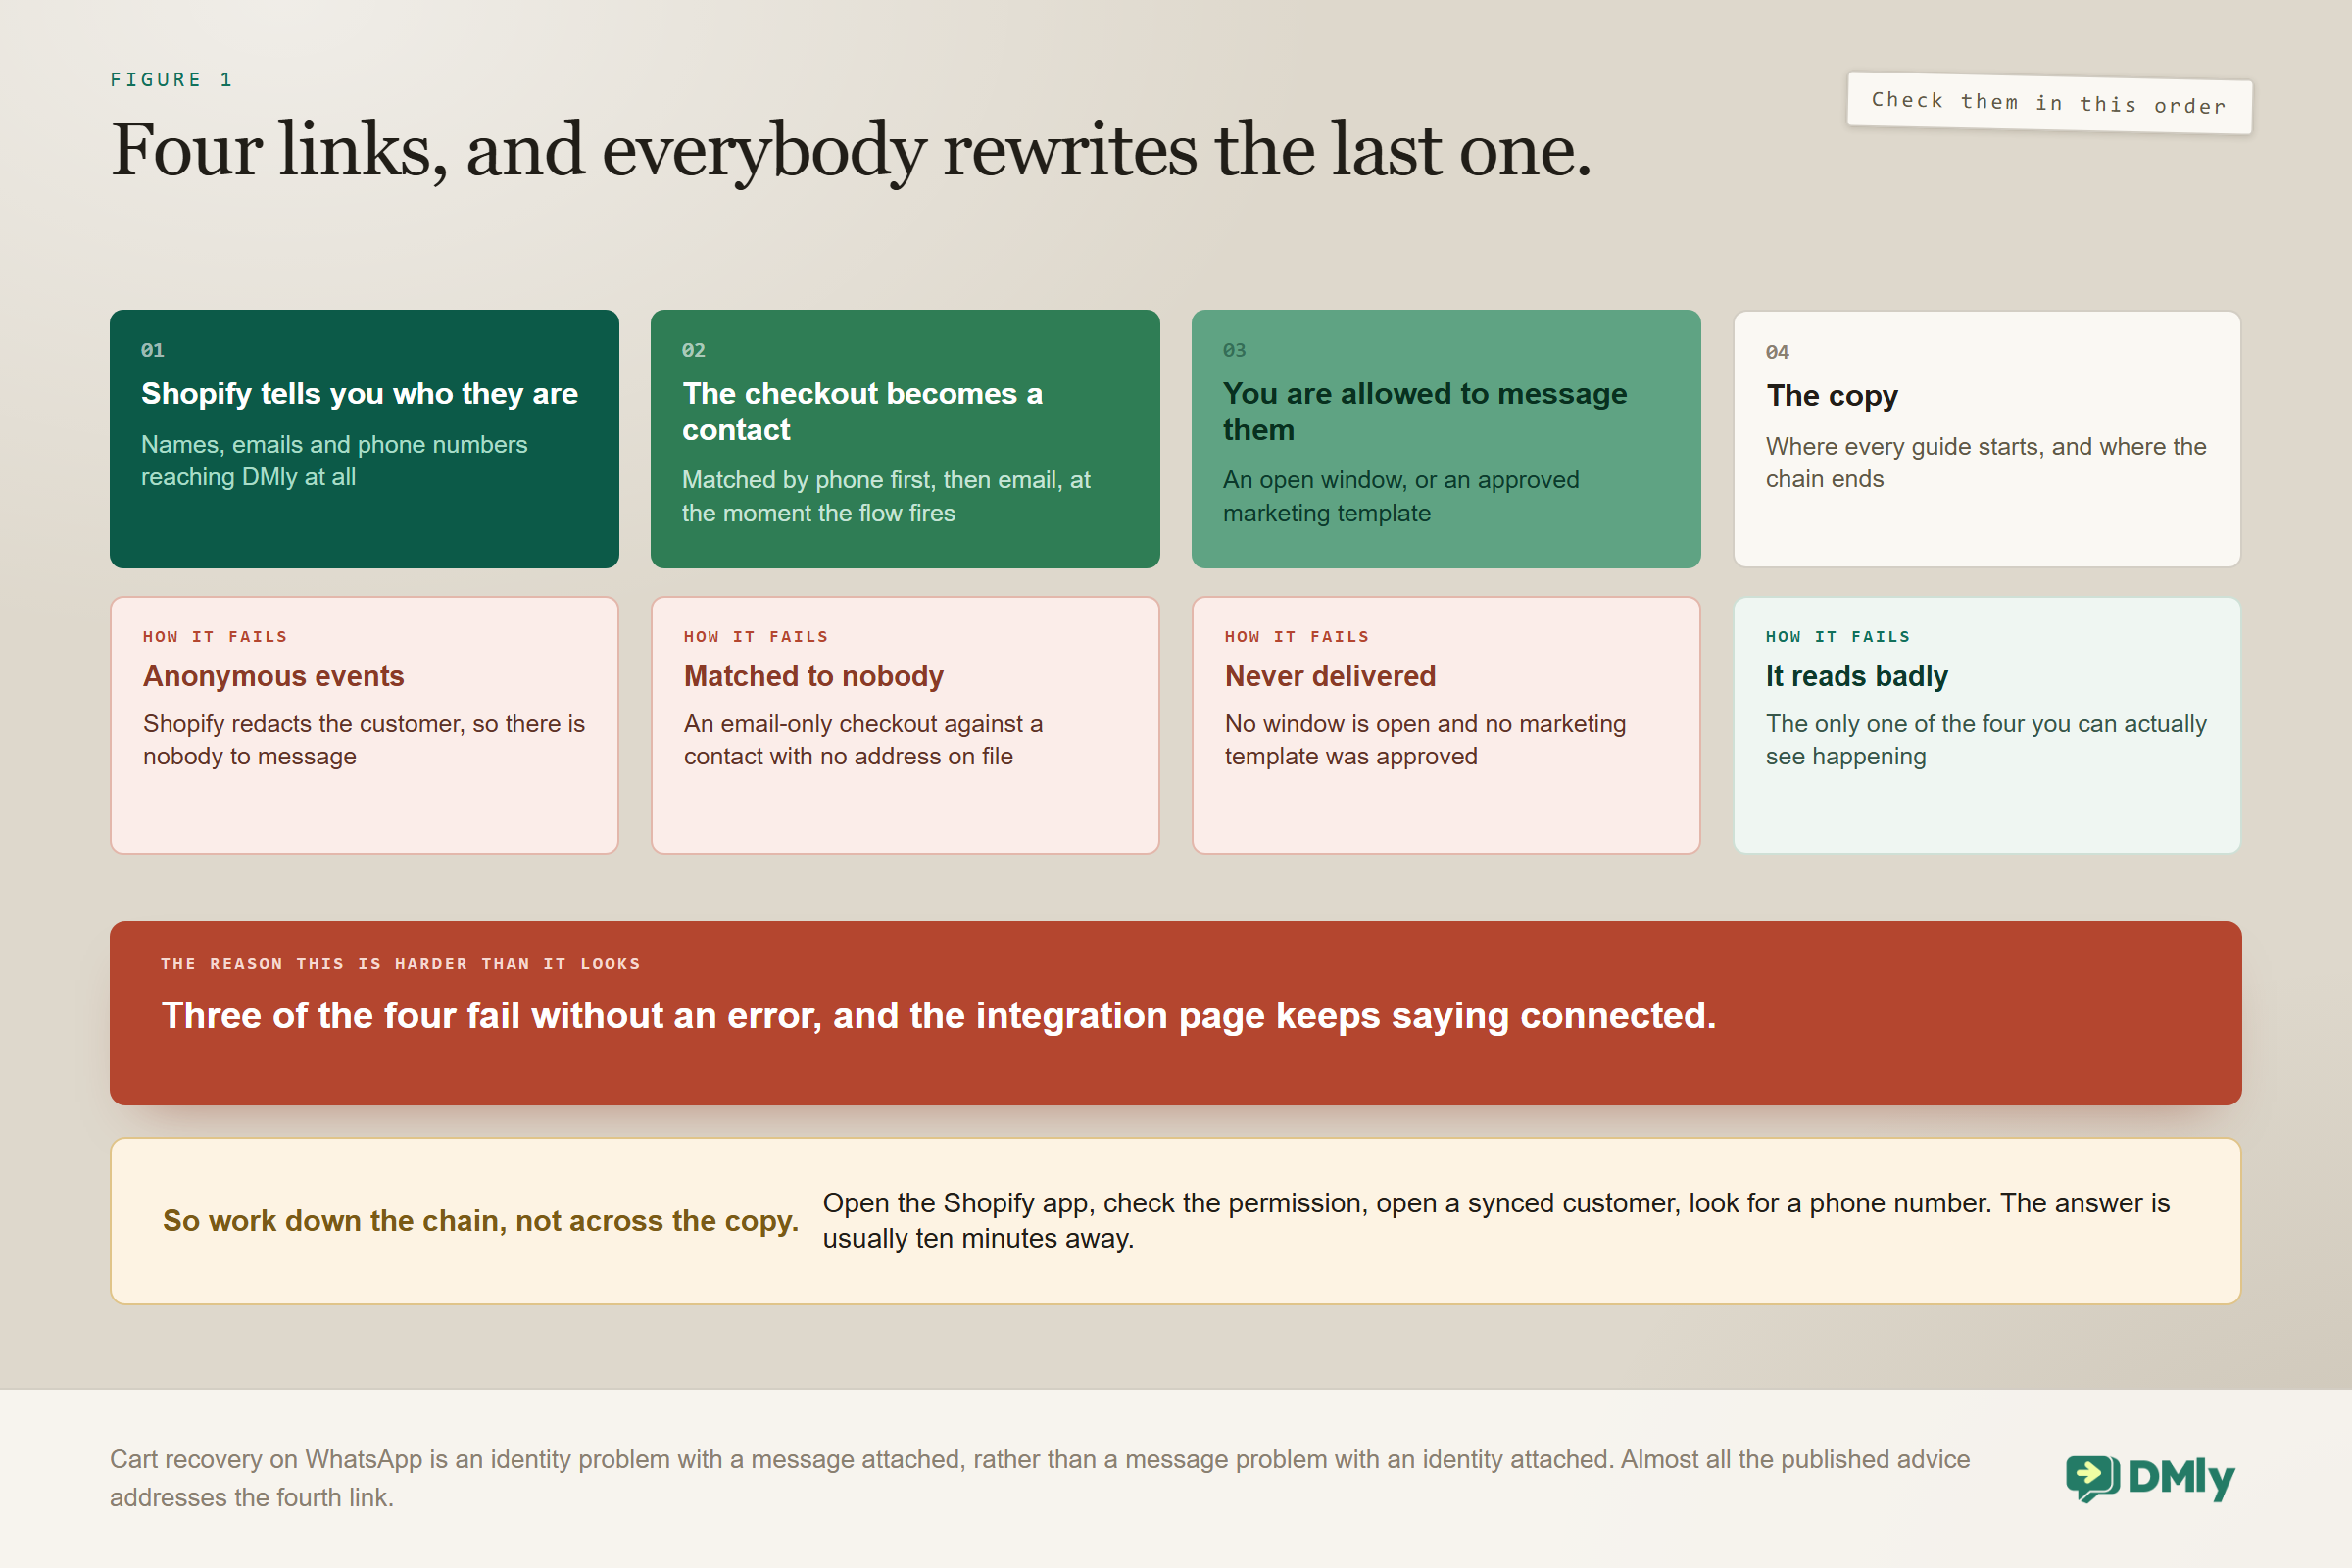2352x1568 pixels.
Task: Click the headline 'Four links, and everybody rewrites the last one.'
Action: tap(850, 150)
